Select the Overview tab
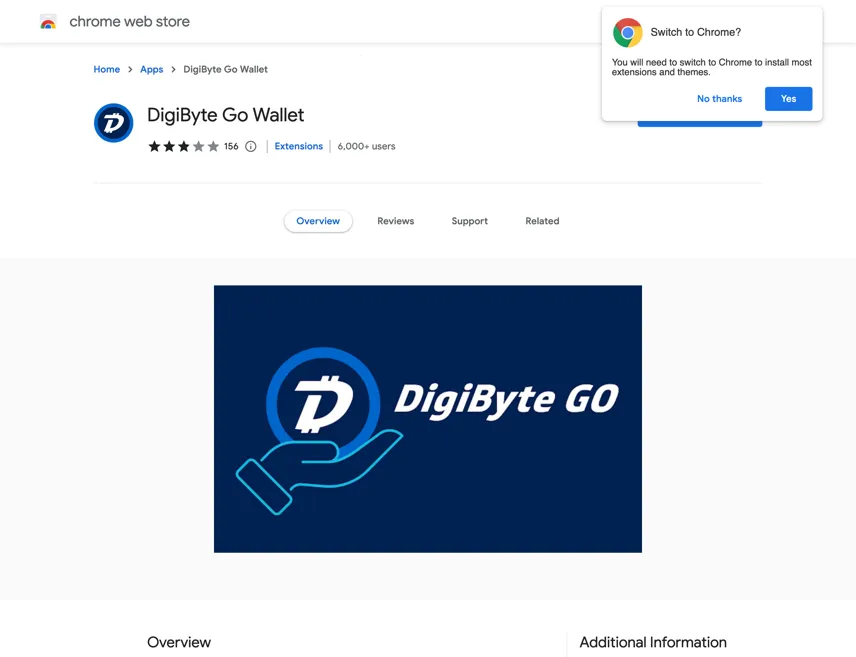Screen dimensions: 856x657 pos(318,221)
